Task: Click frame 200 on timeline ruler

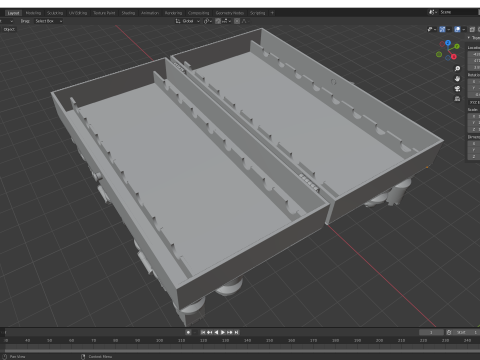Action: (x=379, y=340)
